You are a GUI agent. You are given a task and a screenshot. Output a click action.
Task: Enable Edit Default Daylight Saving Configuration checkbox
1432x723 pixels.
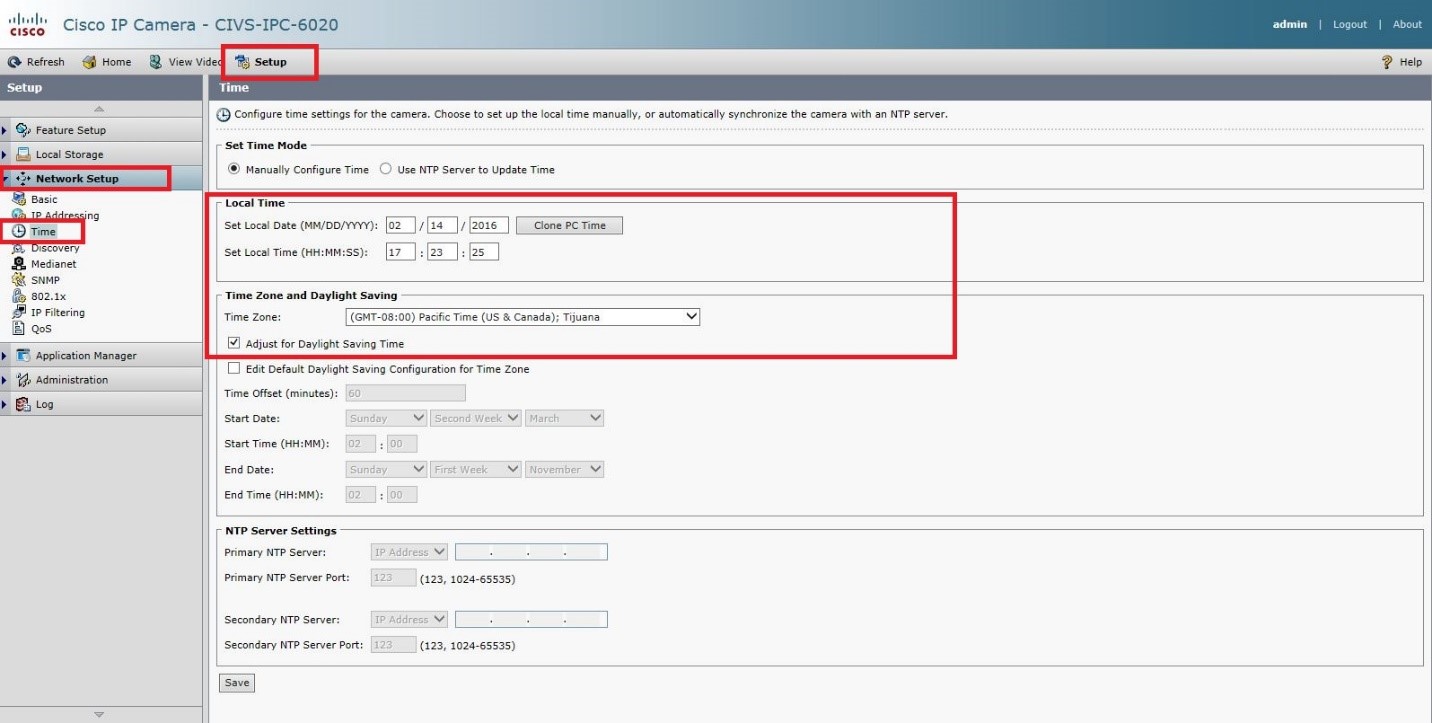tap(235, 369)
